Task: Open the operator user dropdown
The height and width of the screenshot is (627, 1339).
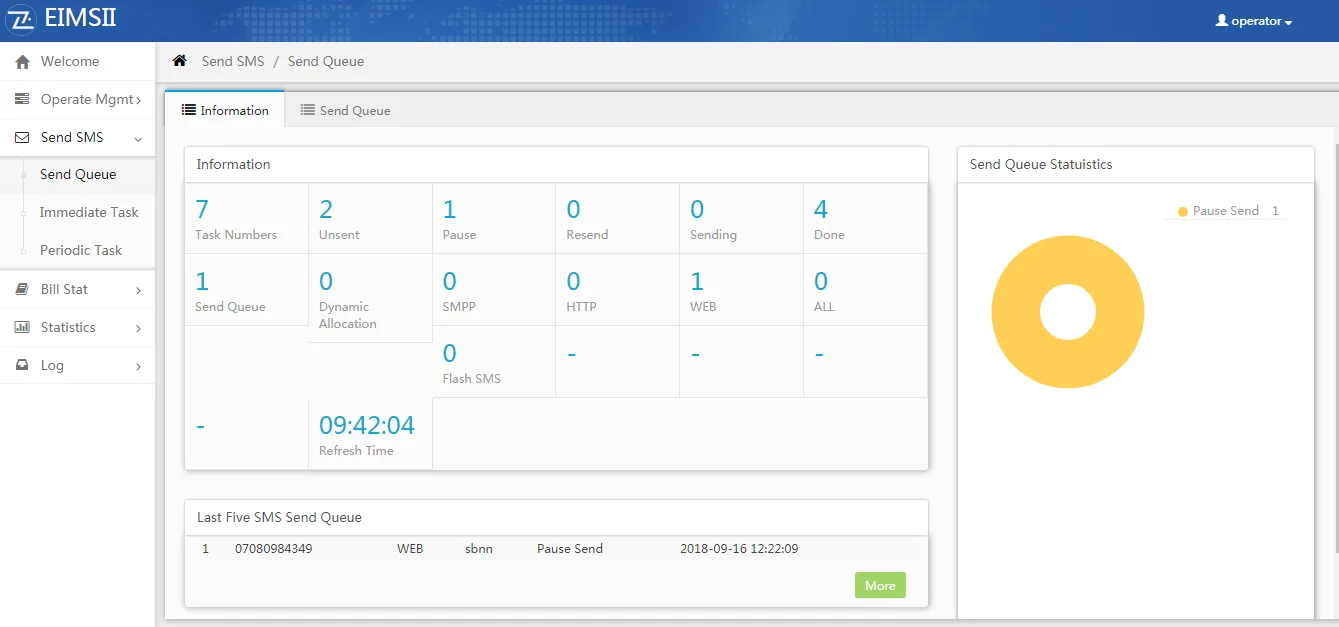Action: (1254, 21)
